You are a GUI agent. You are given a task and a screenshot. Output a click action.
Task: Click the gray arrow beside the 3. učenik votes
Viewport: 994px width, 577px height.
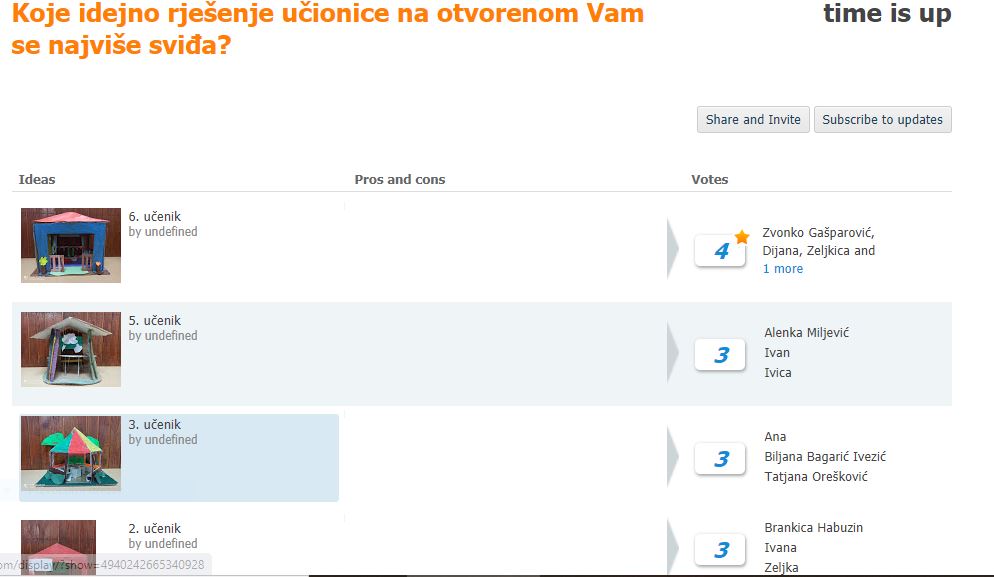pos(673,457)
